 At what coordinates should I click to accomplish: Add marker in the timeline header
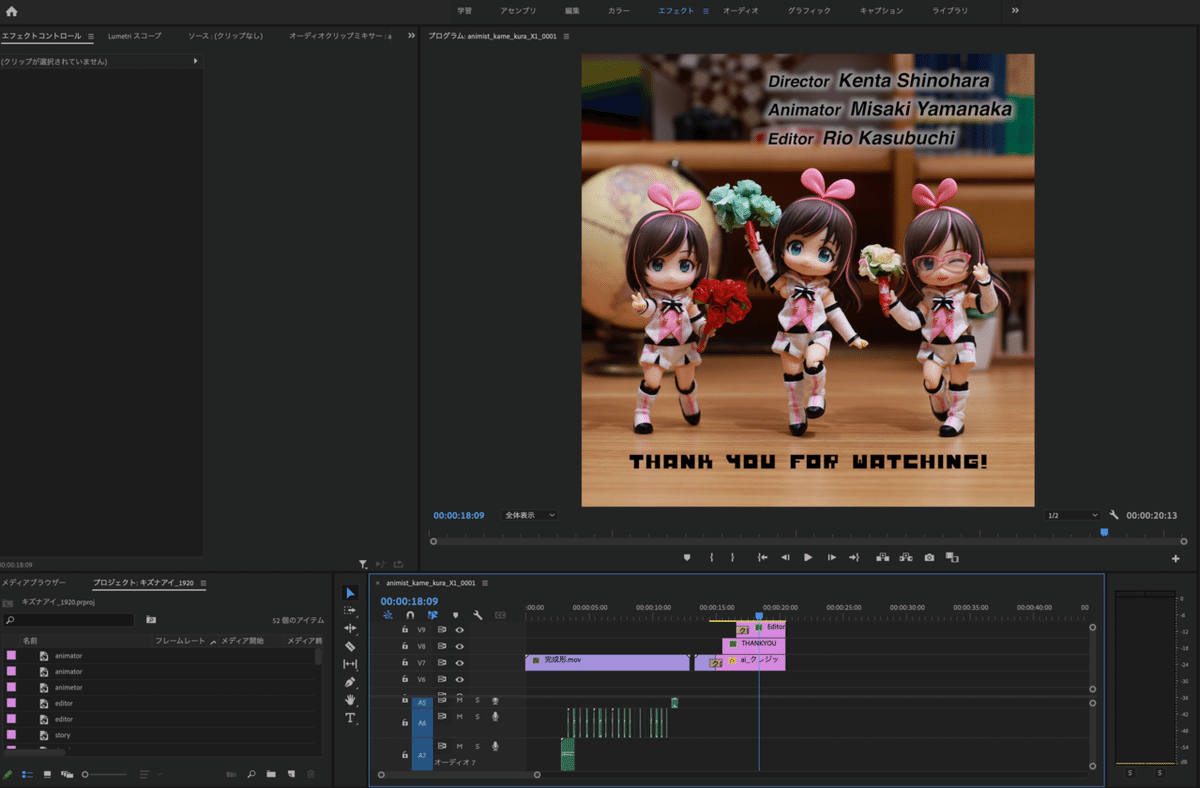coord(455,615)
